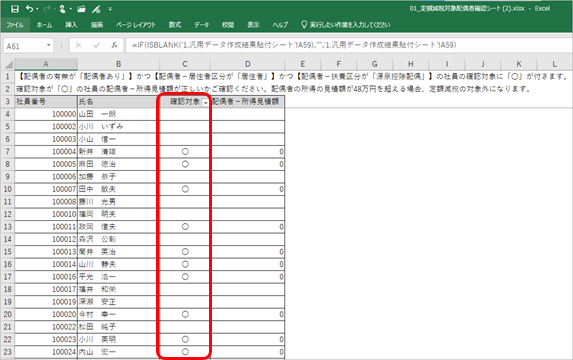
Task: Select row 23 header
Action: (8, 352)
